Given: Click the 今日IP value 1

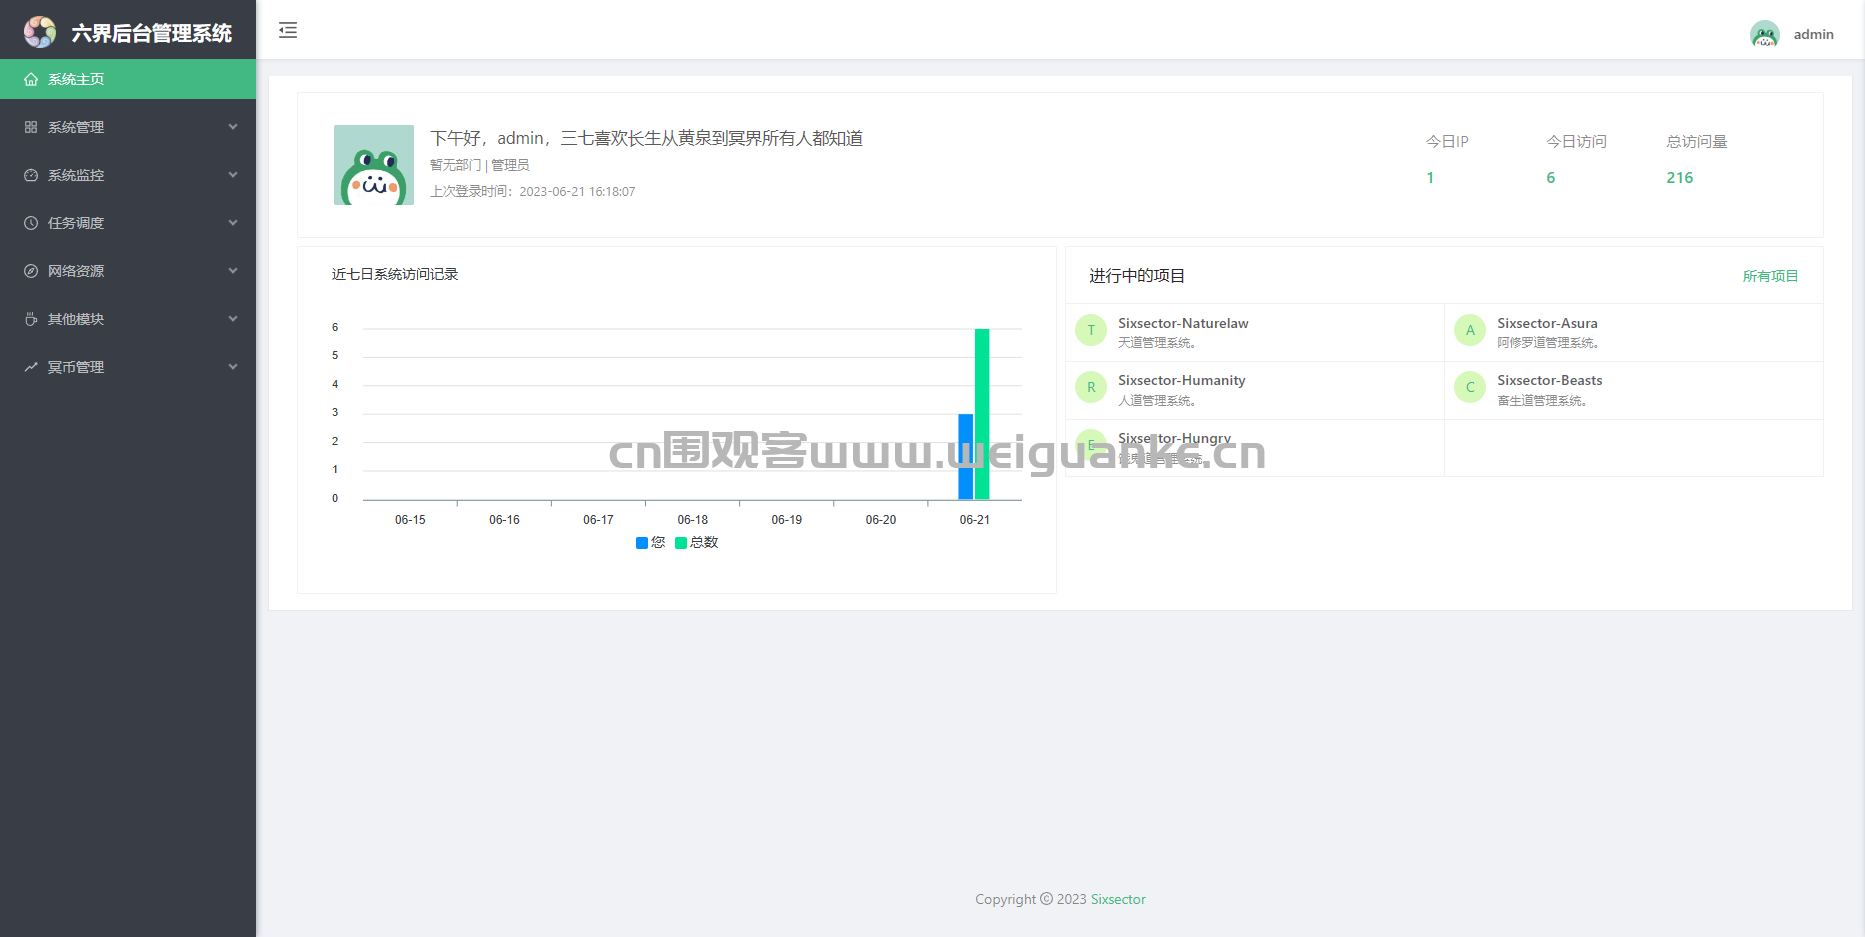Looking at the screenshot, I should [x=1430, y=178].
